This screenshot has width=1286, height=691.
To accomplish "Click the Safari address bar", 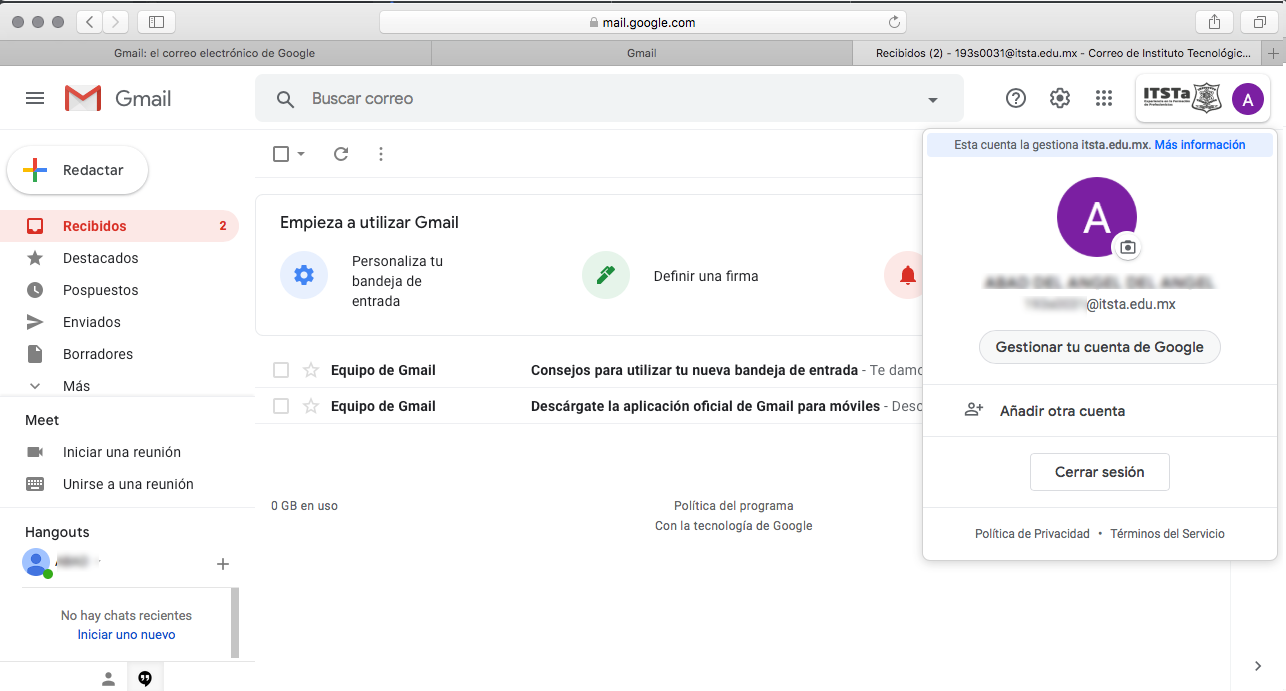I will point(642,22).
